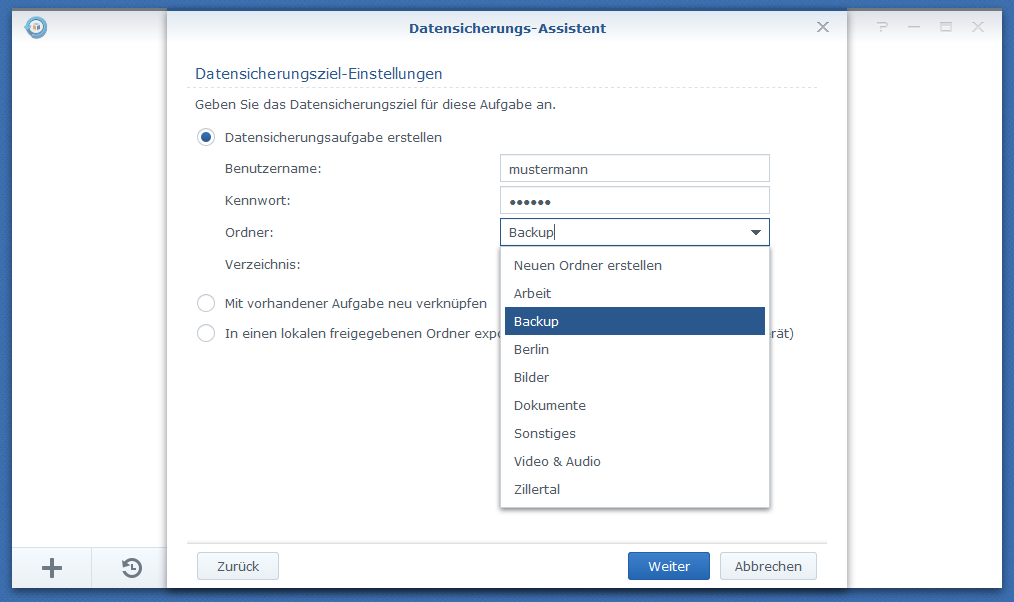Select the Berlin folder from the dropdown

(531, 349)
